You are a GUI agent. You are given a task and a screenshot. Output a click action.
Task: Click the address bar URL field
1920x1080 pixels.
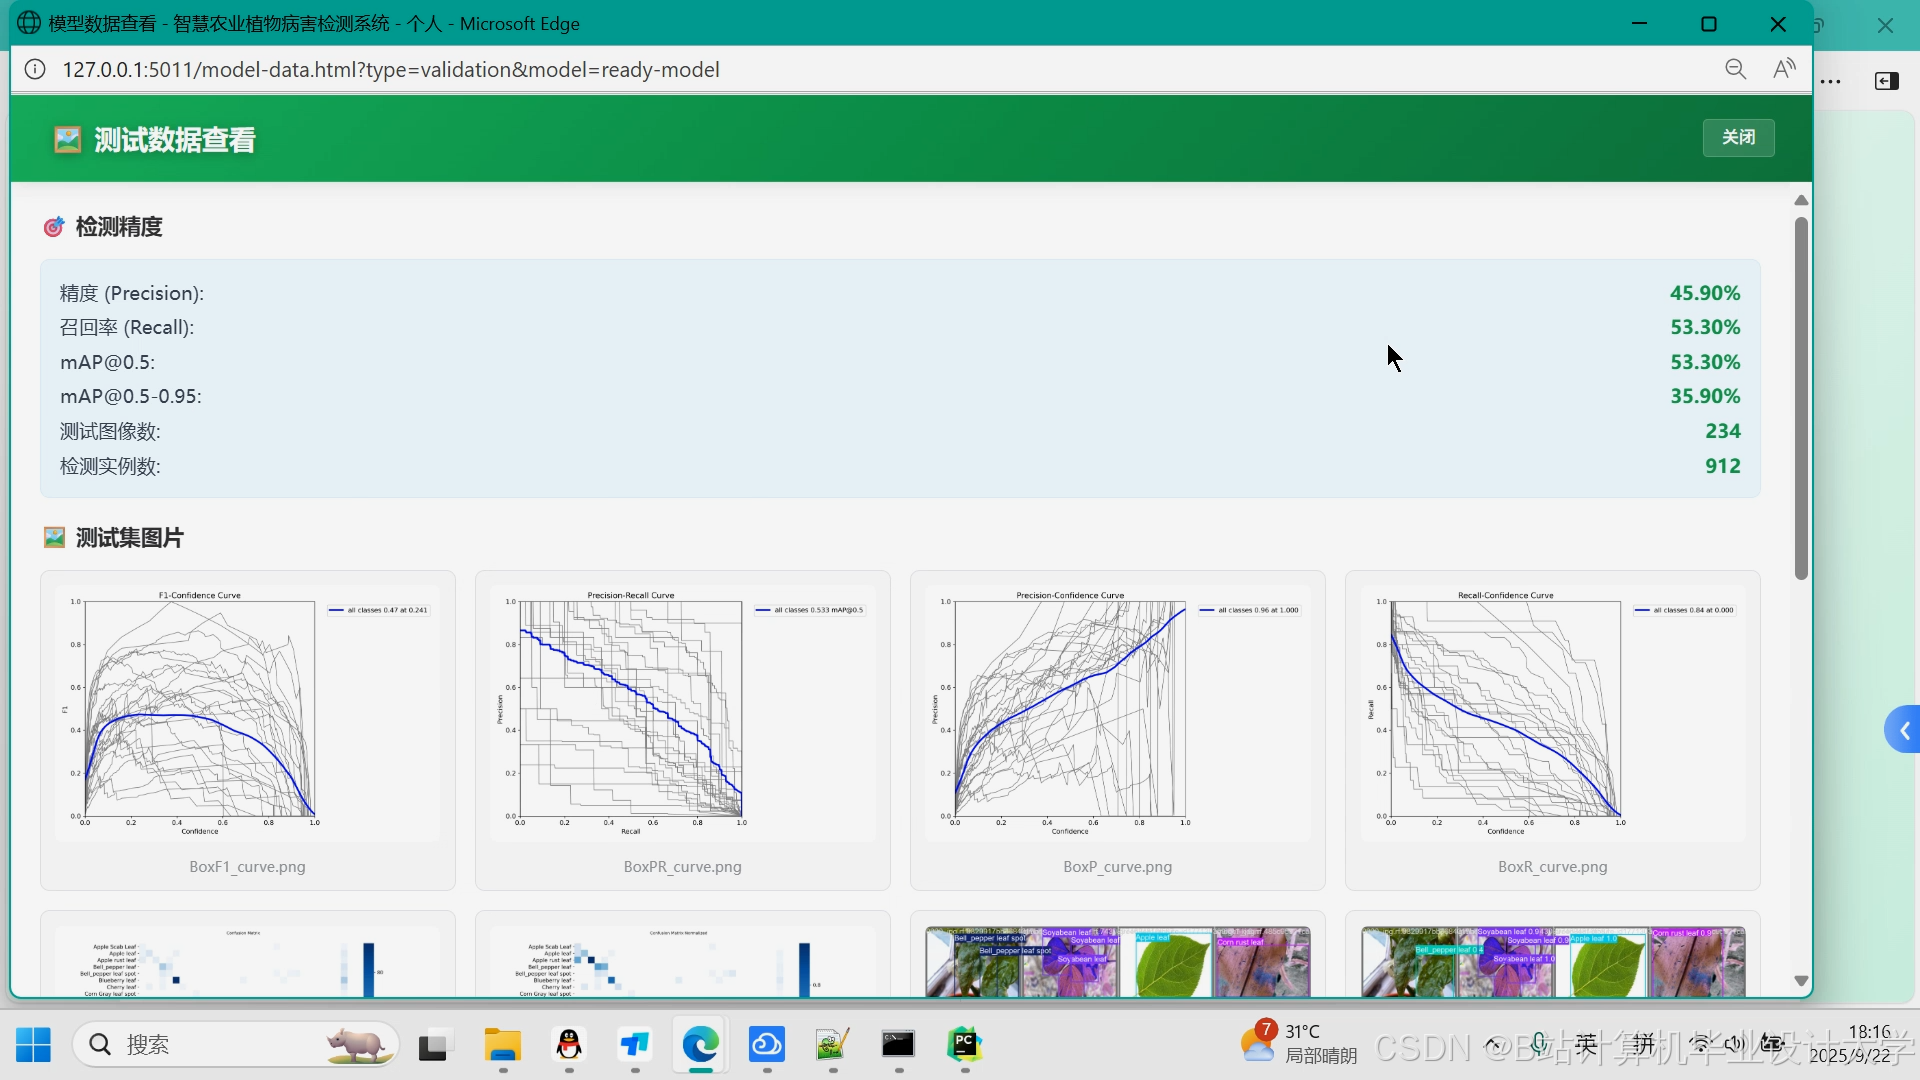pyautogui.click(x=391, y=70)
